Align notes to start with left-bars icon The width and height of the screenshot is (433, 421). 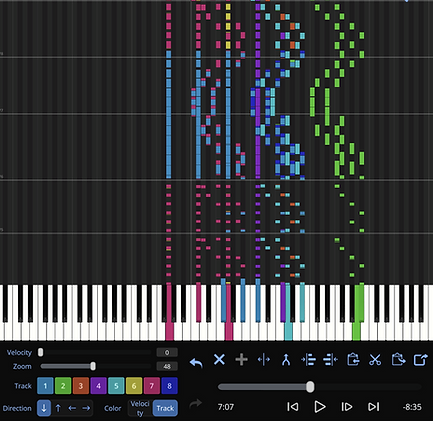[x=308, y=360]
